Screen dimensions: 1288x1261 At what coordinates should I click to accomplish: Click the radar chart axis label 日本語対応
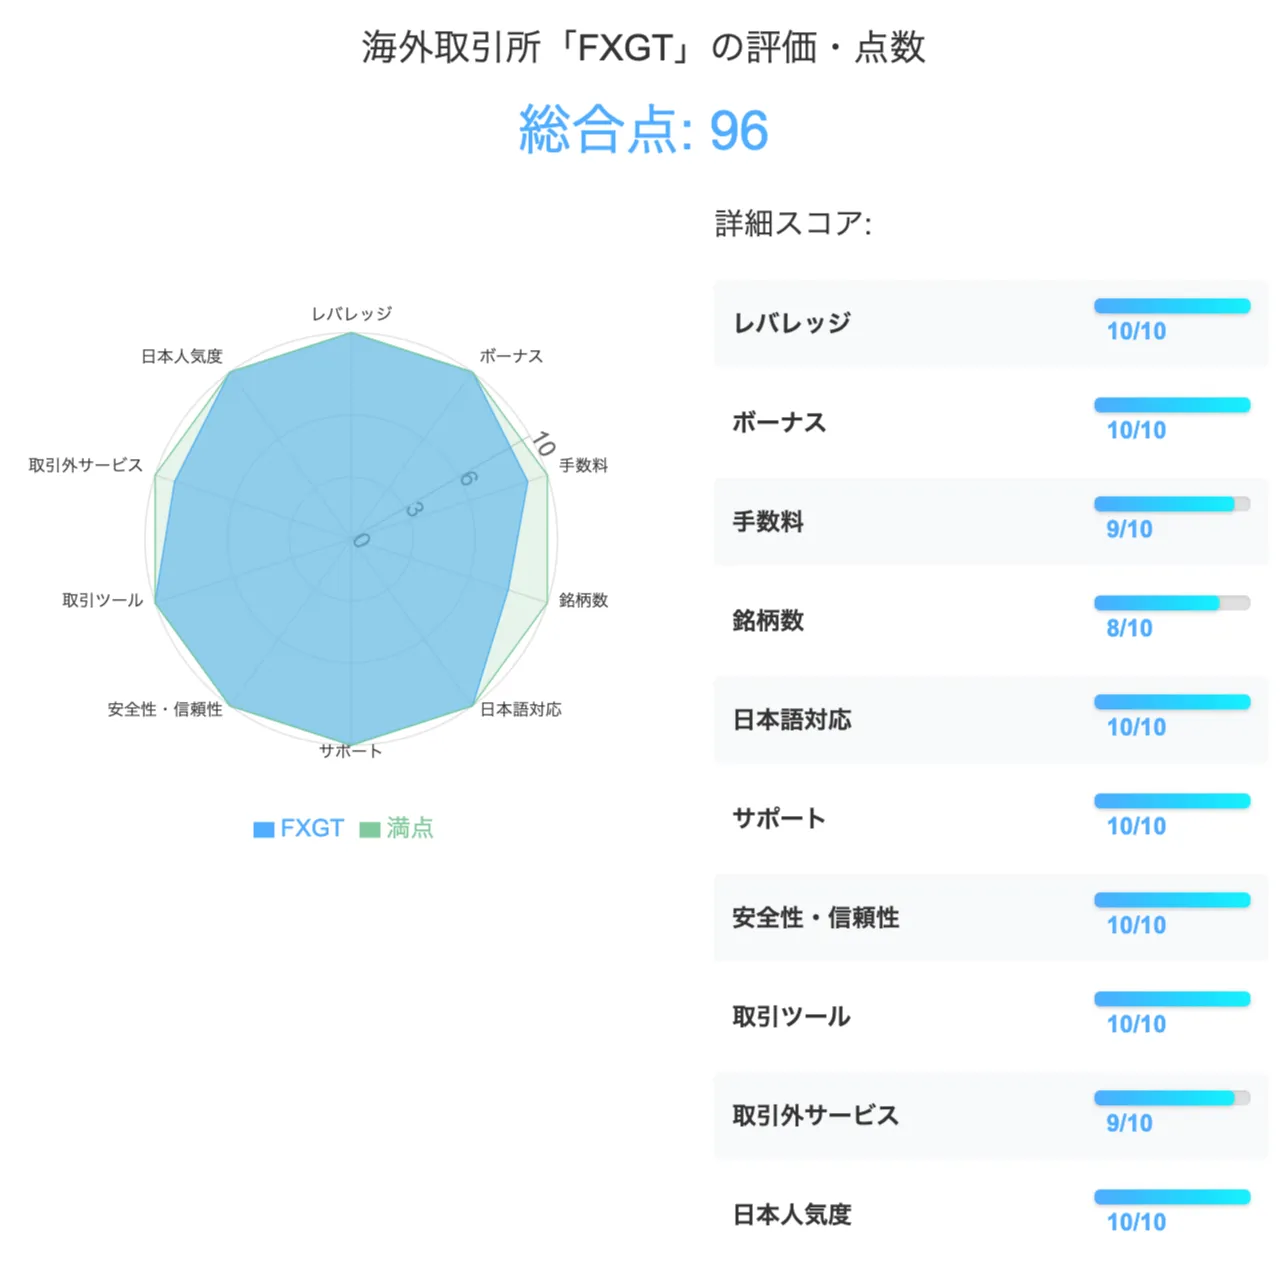point(521,709)
